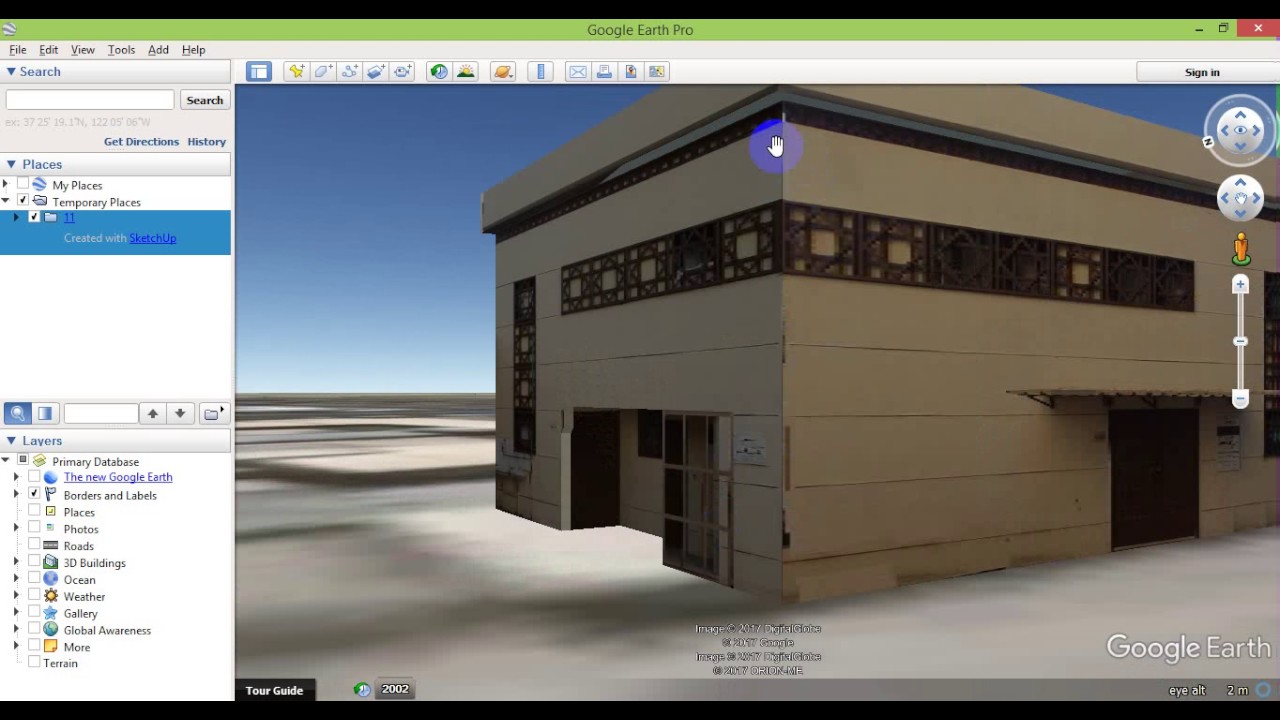Image resolution: width=1280 pixels, height=720 pixels.
Task: Enable the Terrain layer checkbox
Action: click(34, 662)
